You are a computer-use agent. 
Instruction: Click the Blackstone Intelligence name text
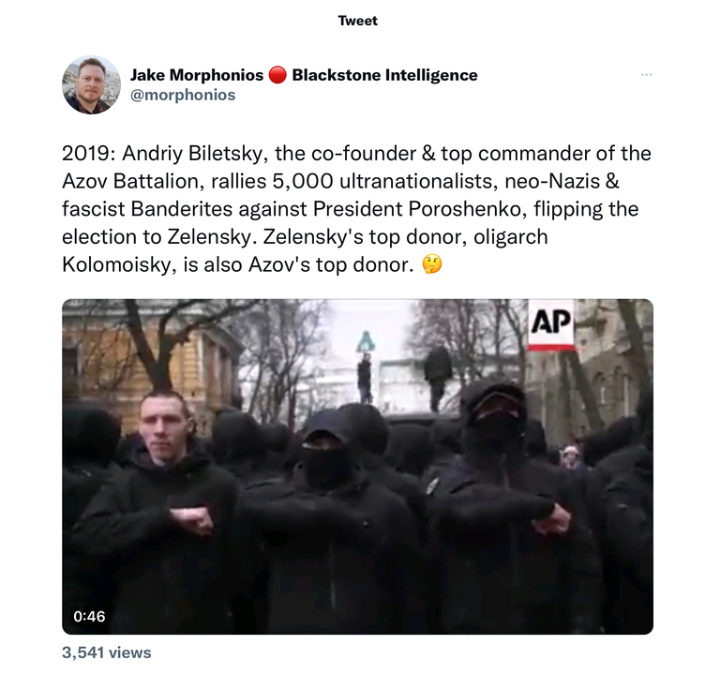click(x=385, y=75)
